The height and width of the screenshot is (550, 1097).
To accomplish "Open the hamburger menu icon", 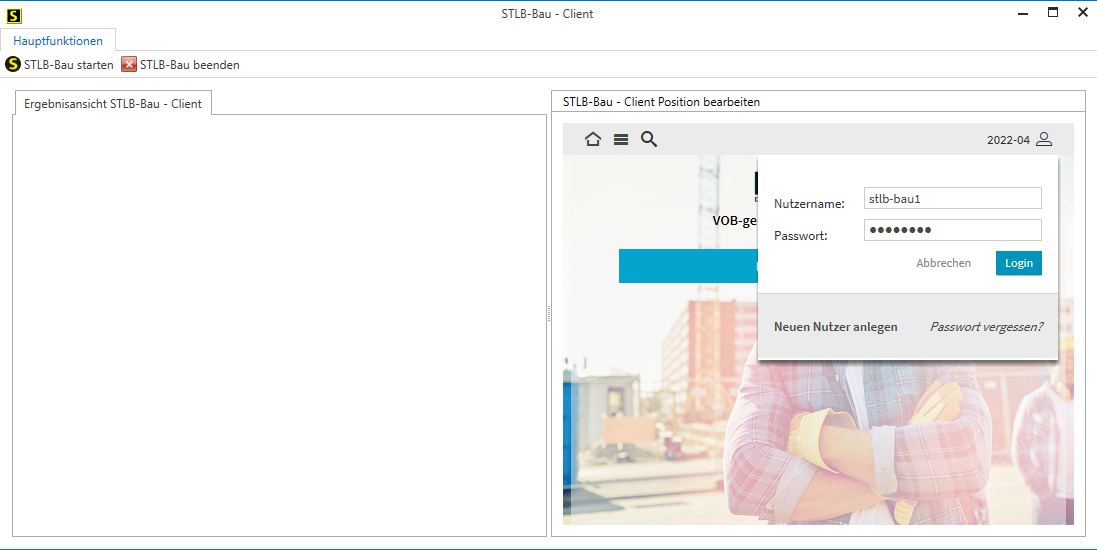I will (x=621, y=140).
